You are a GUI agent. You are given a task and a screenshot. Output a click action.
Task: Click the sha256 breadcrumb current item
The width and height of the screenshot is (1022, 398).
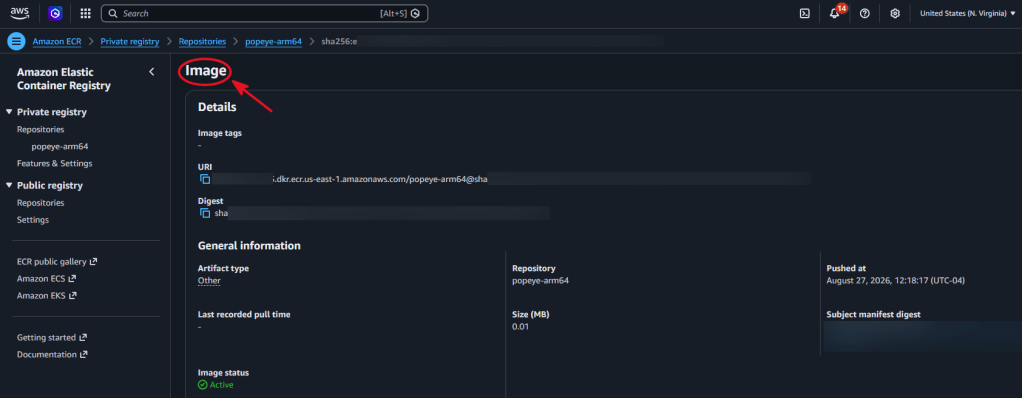point(340,41)
